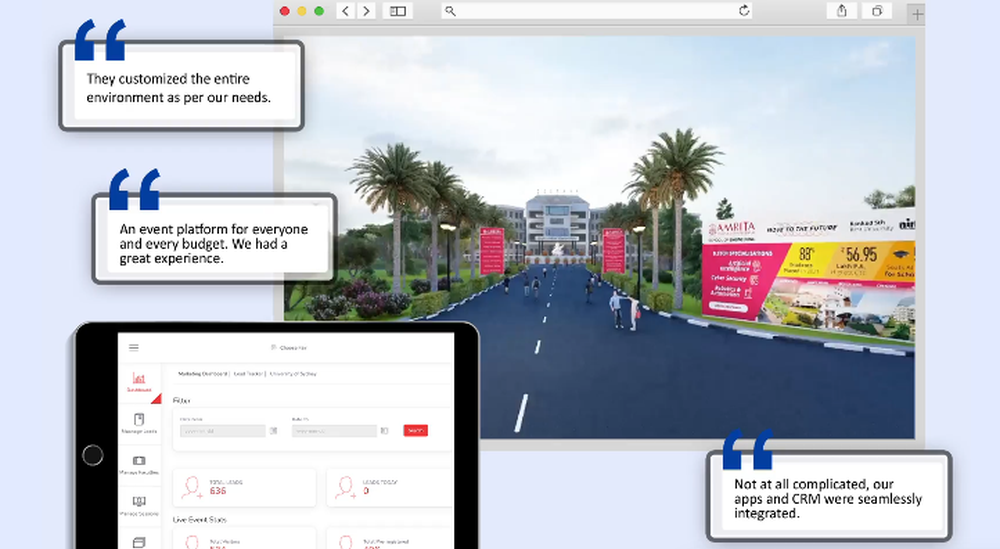This screenshot has width=1000, height=549.
Task: Go back with the browser back arrow
Action: point(346,11)
